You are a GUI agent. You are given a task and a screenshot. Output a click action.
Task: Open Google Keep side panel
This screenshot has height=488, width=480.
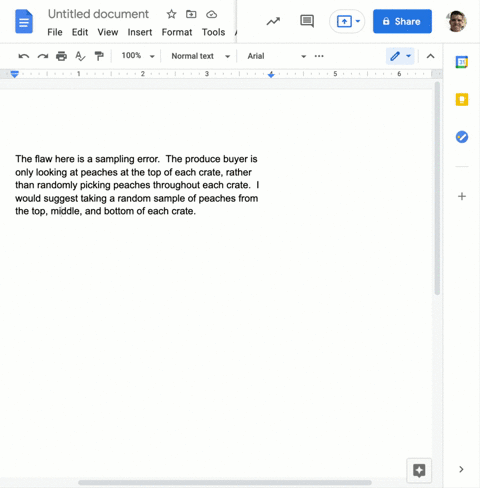[462, 99]
